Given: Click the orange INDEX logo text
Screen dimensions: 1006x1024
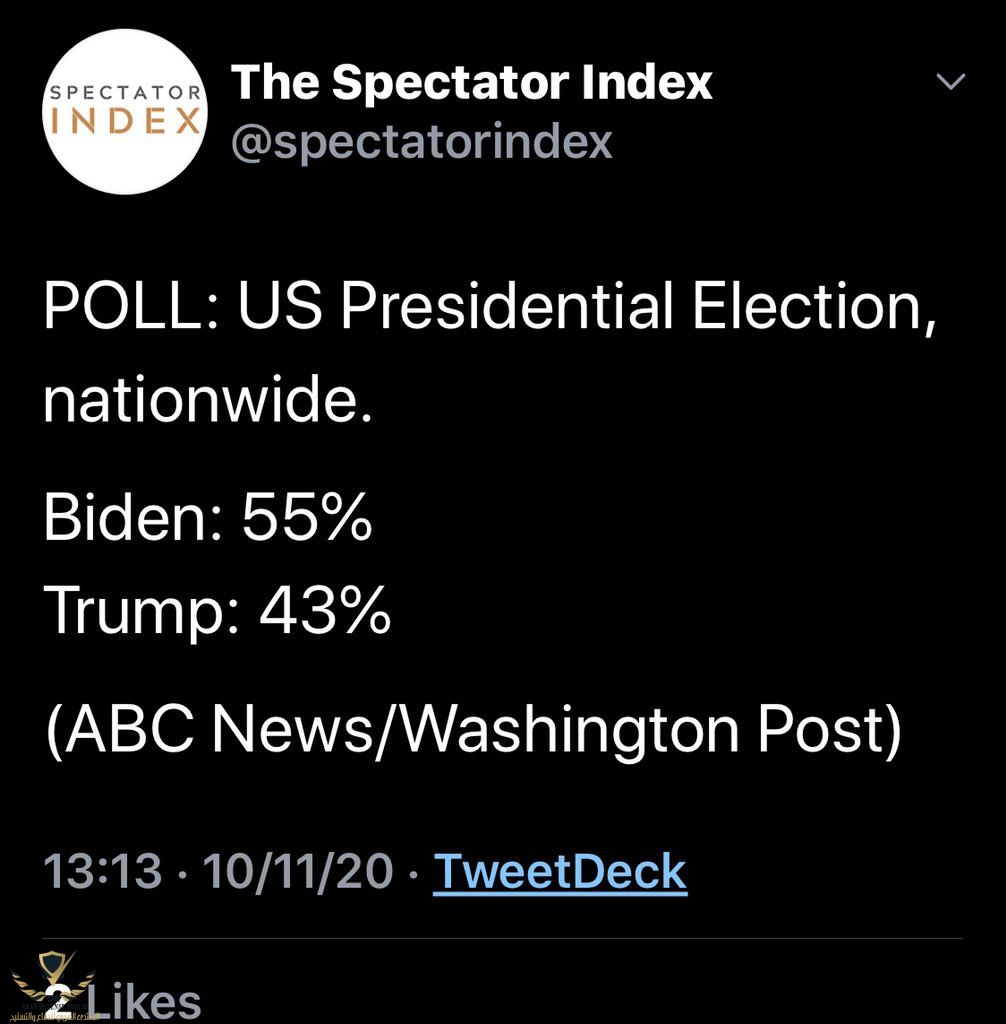Looking at the screenshot, I should coord(125,122).
